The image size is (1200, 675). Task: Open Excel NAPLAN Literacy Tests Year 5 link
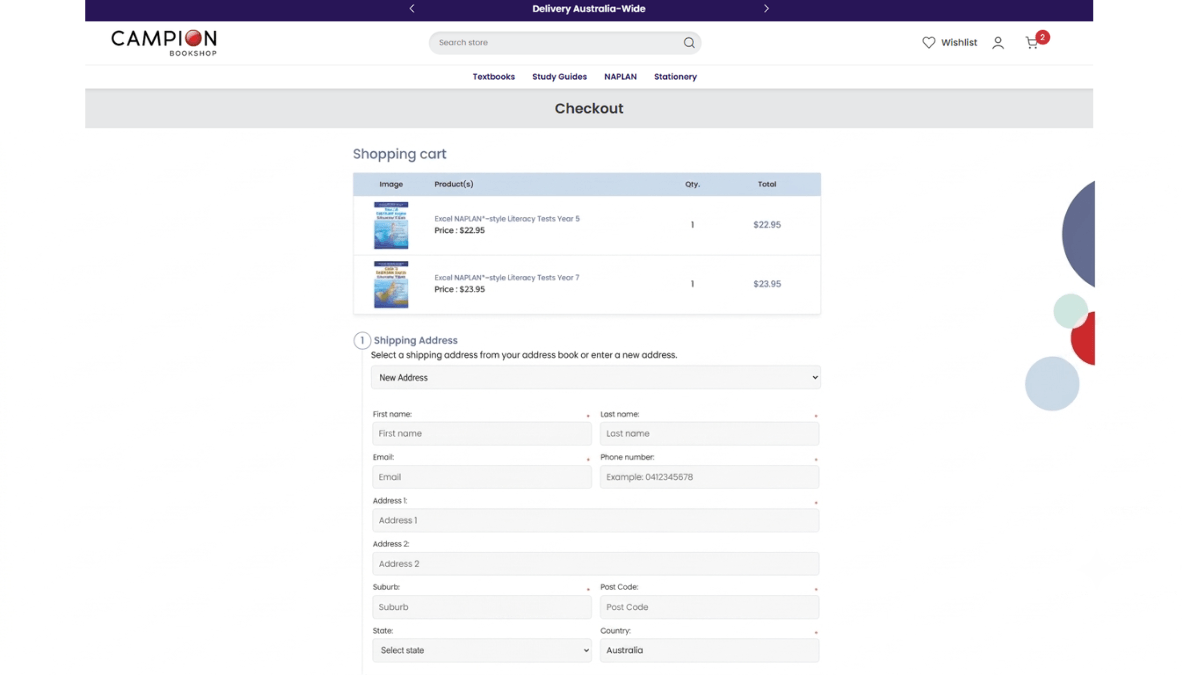coord(507,219)
